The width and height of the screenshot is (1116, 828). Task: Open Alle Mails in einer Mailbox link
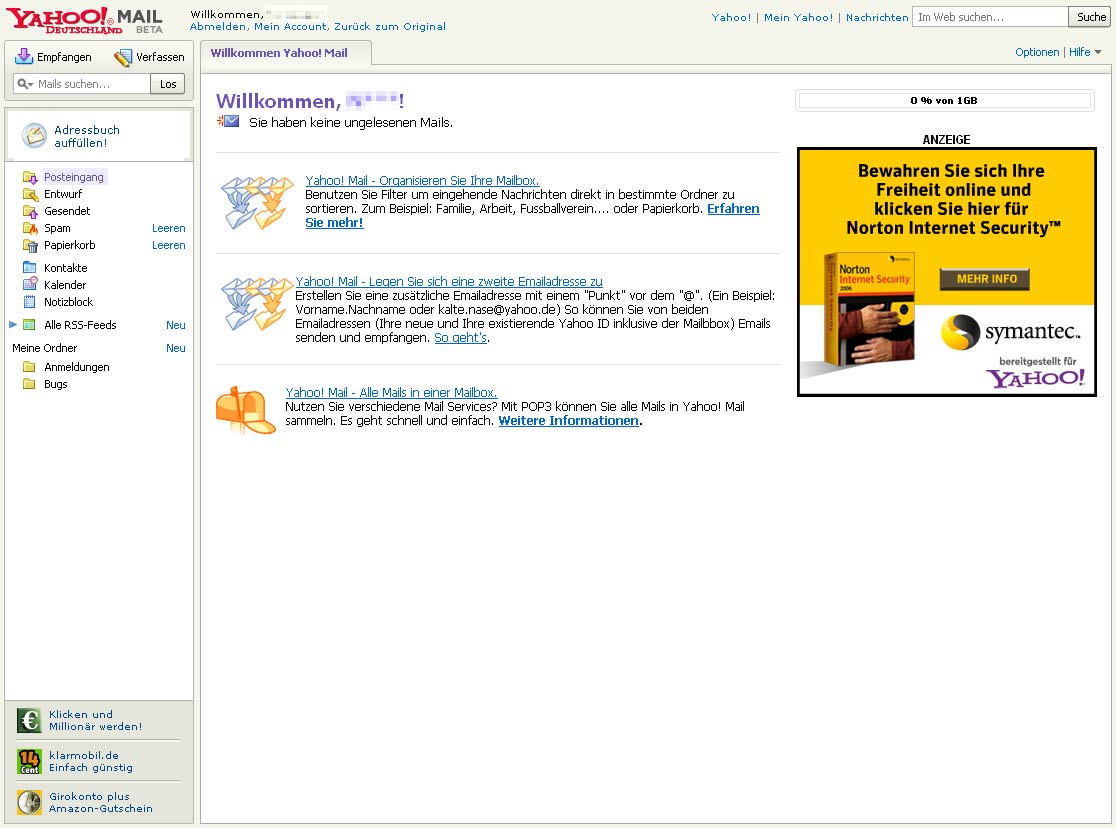click(x=391, y=393)
